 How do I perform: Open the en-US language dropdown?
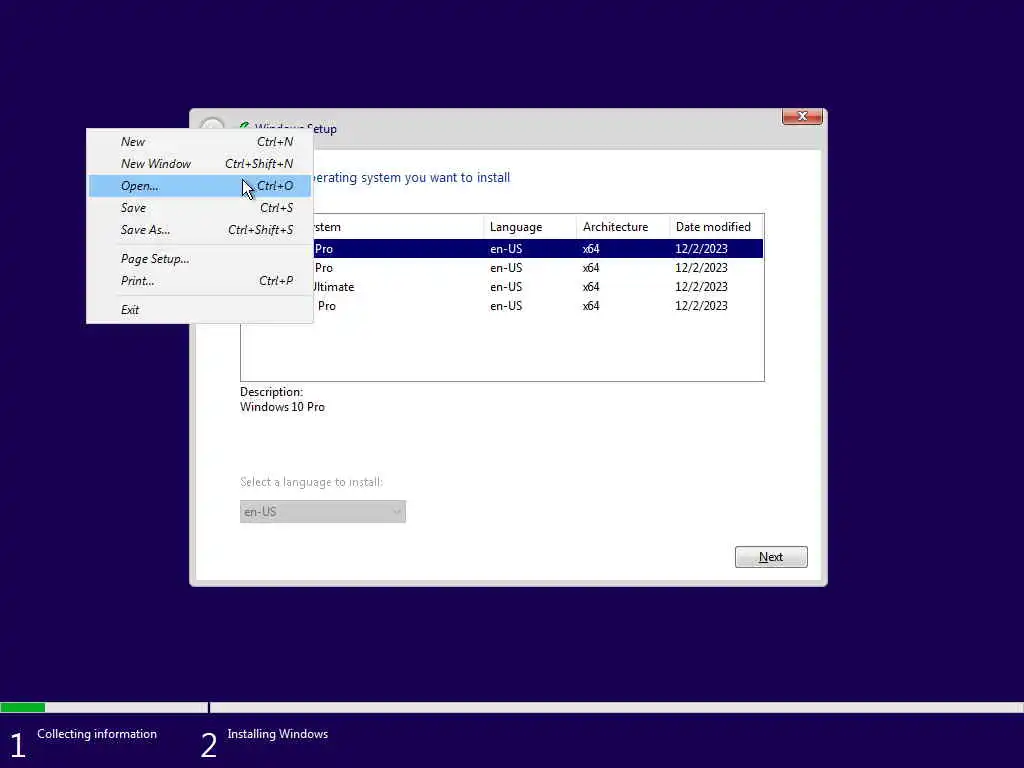tap(323, 511)
